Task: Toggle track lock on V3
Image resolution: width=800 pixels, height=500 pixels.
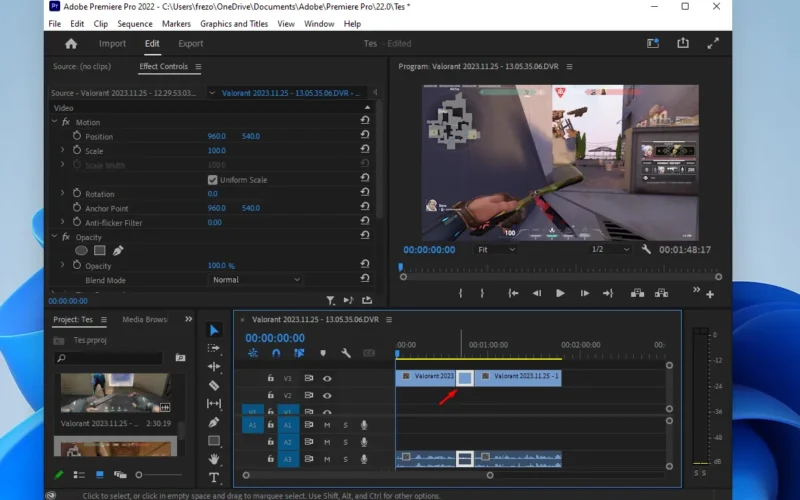Action: click(x=270, y=378)
